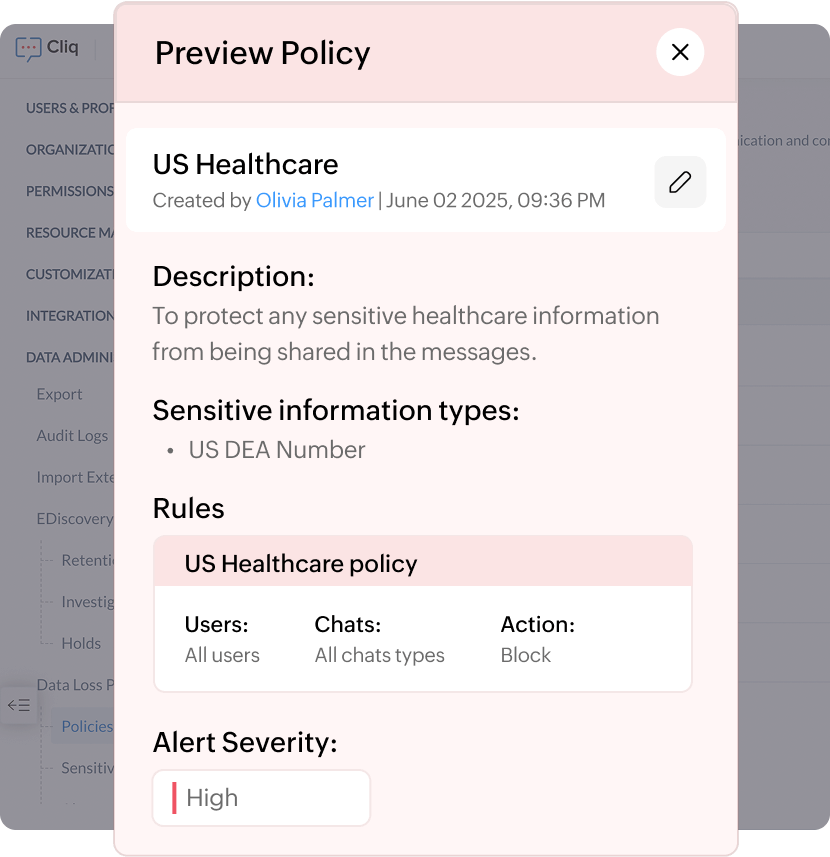Click the US Healthcare policy rule card
The image size is (830, 857).
coord(422,611)
